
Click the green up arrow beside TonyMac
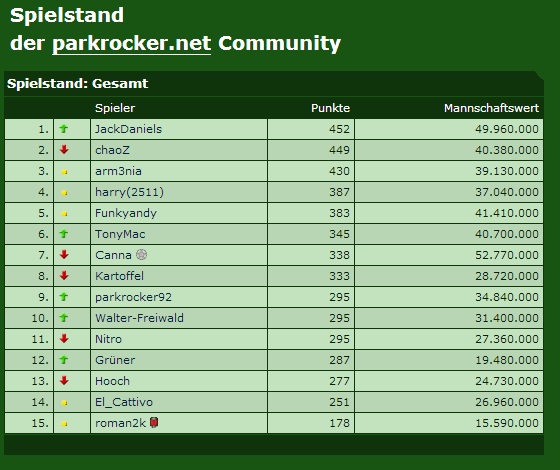(64, 234)
